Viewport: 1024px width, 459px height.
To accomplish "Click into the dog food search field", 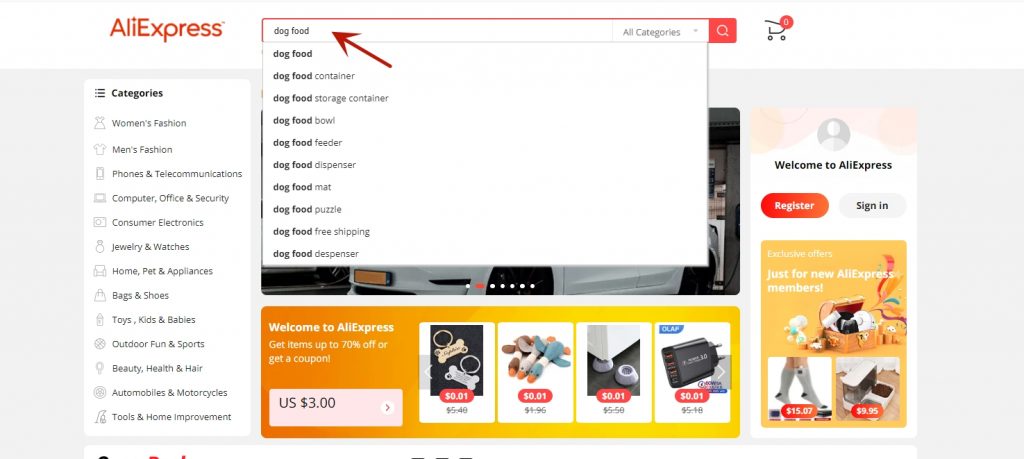I will click(x=438, y=31).
